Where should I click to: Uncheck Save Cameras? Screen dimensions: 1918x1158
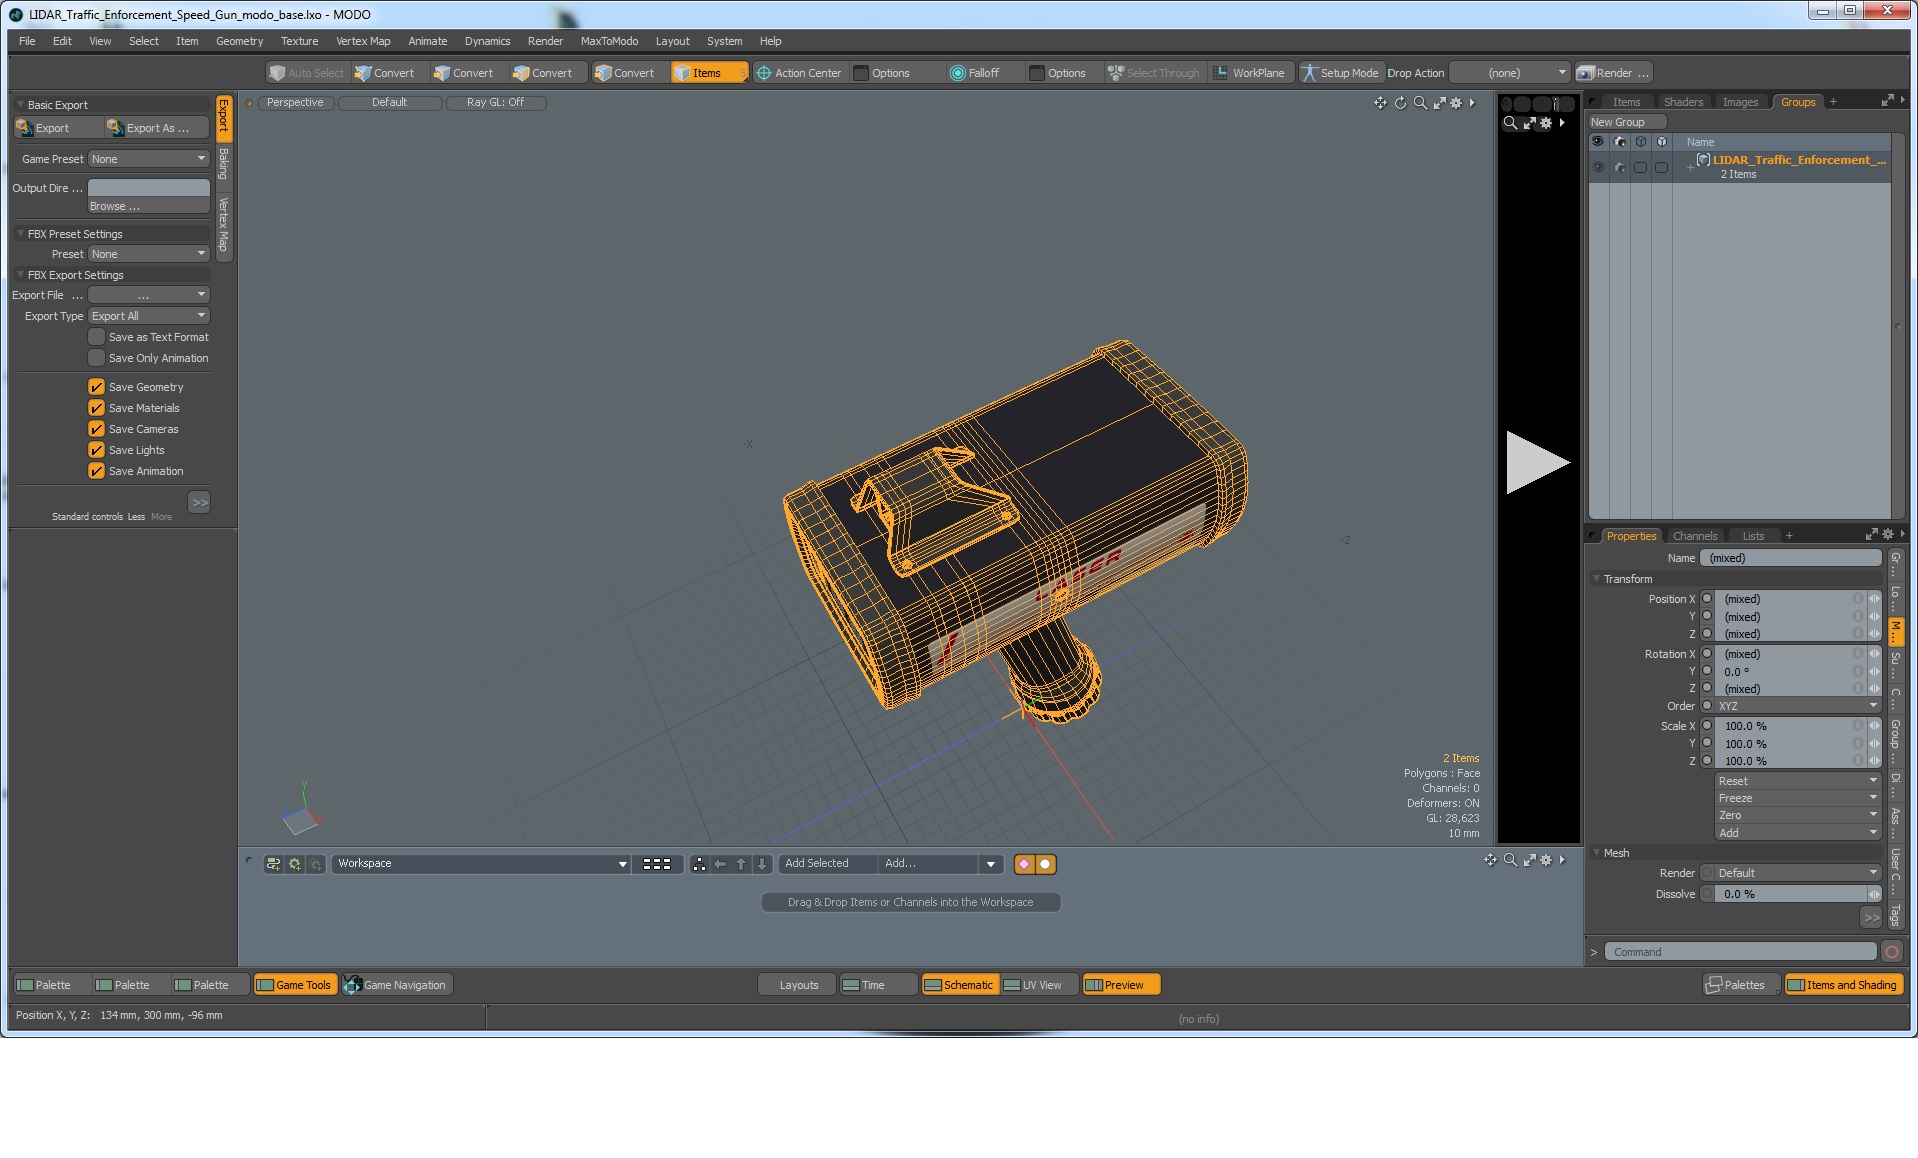tap(96, 429)
